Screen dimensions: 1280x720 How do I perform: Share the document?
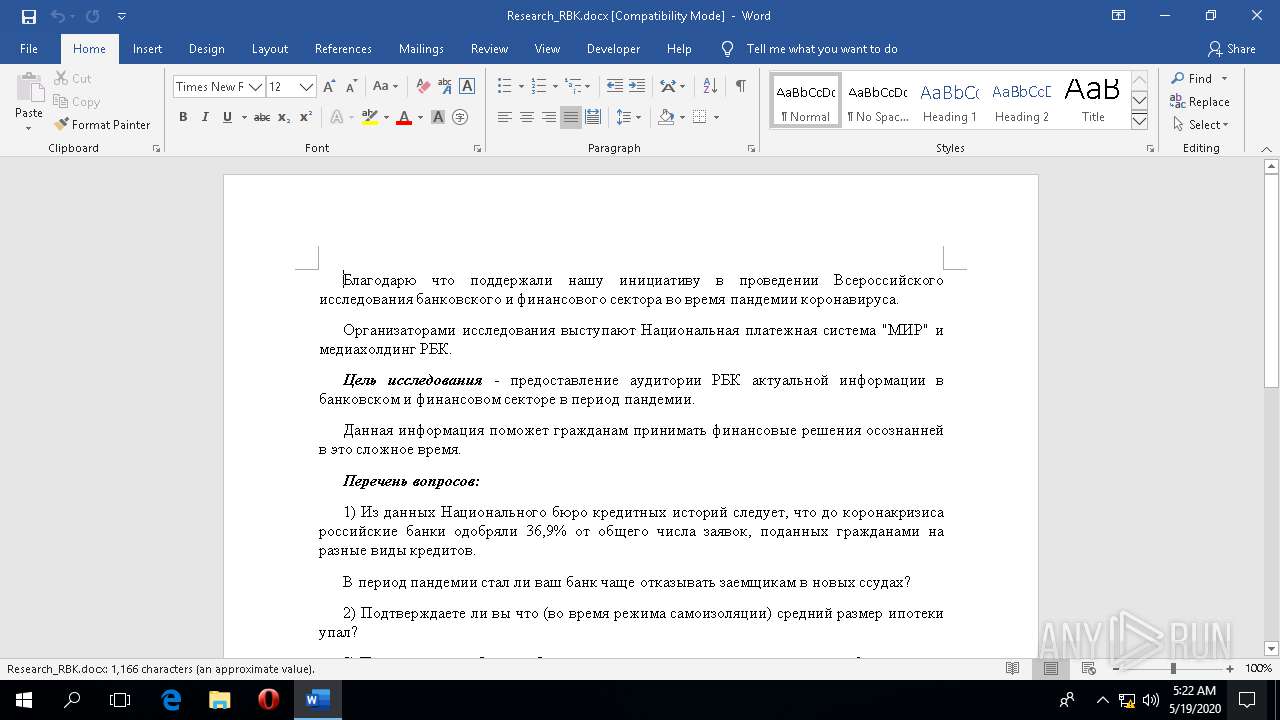[1232, 49]
